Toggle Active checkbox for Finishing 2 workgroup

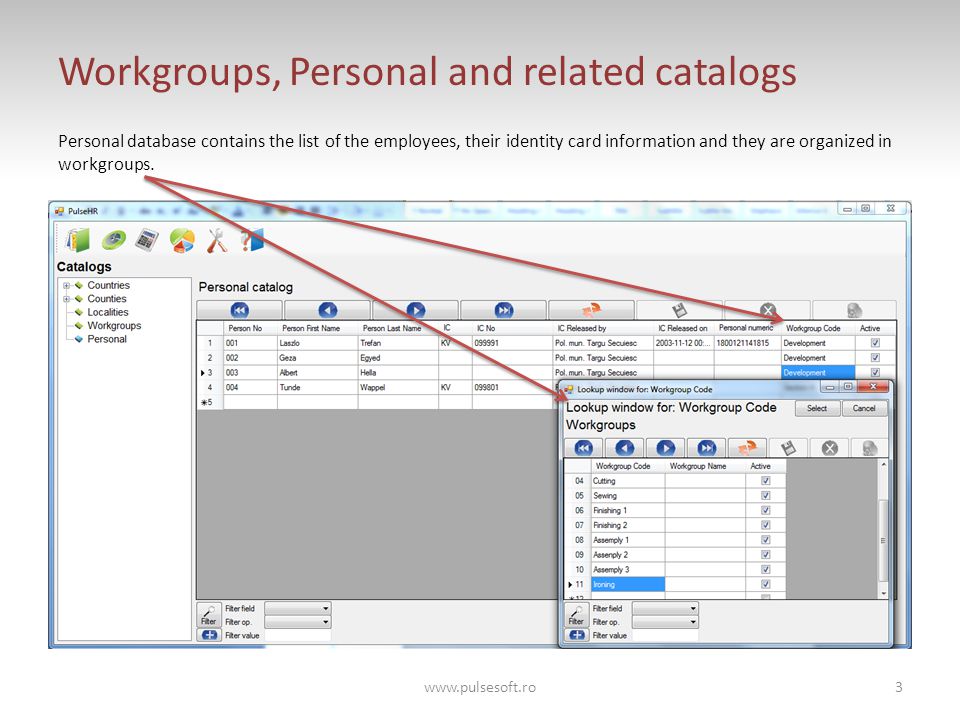coord(765,525)
